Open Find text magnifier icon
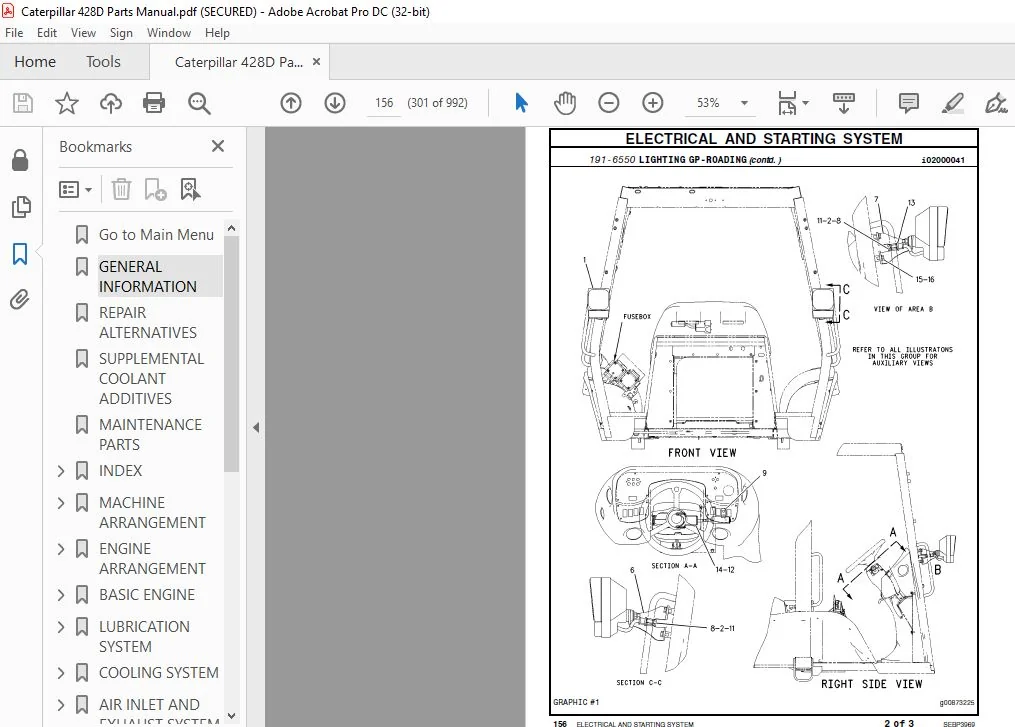The height and width of the screenshot is (727, 1015). [199, 103]
